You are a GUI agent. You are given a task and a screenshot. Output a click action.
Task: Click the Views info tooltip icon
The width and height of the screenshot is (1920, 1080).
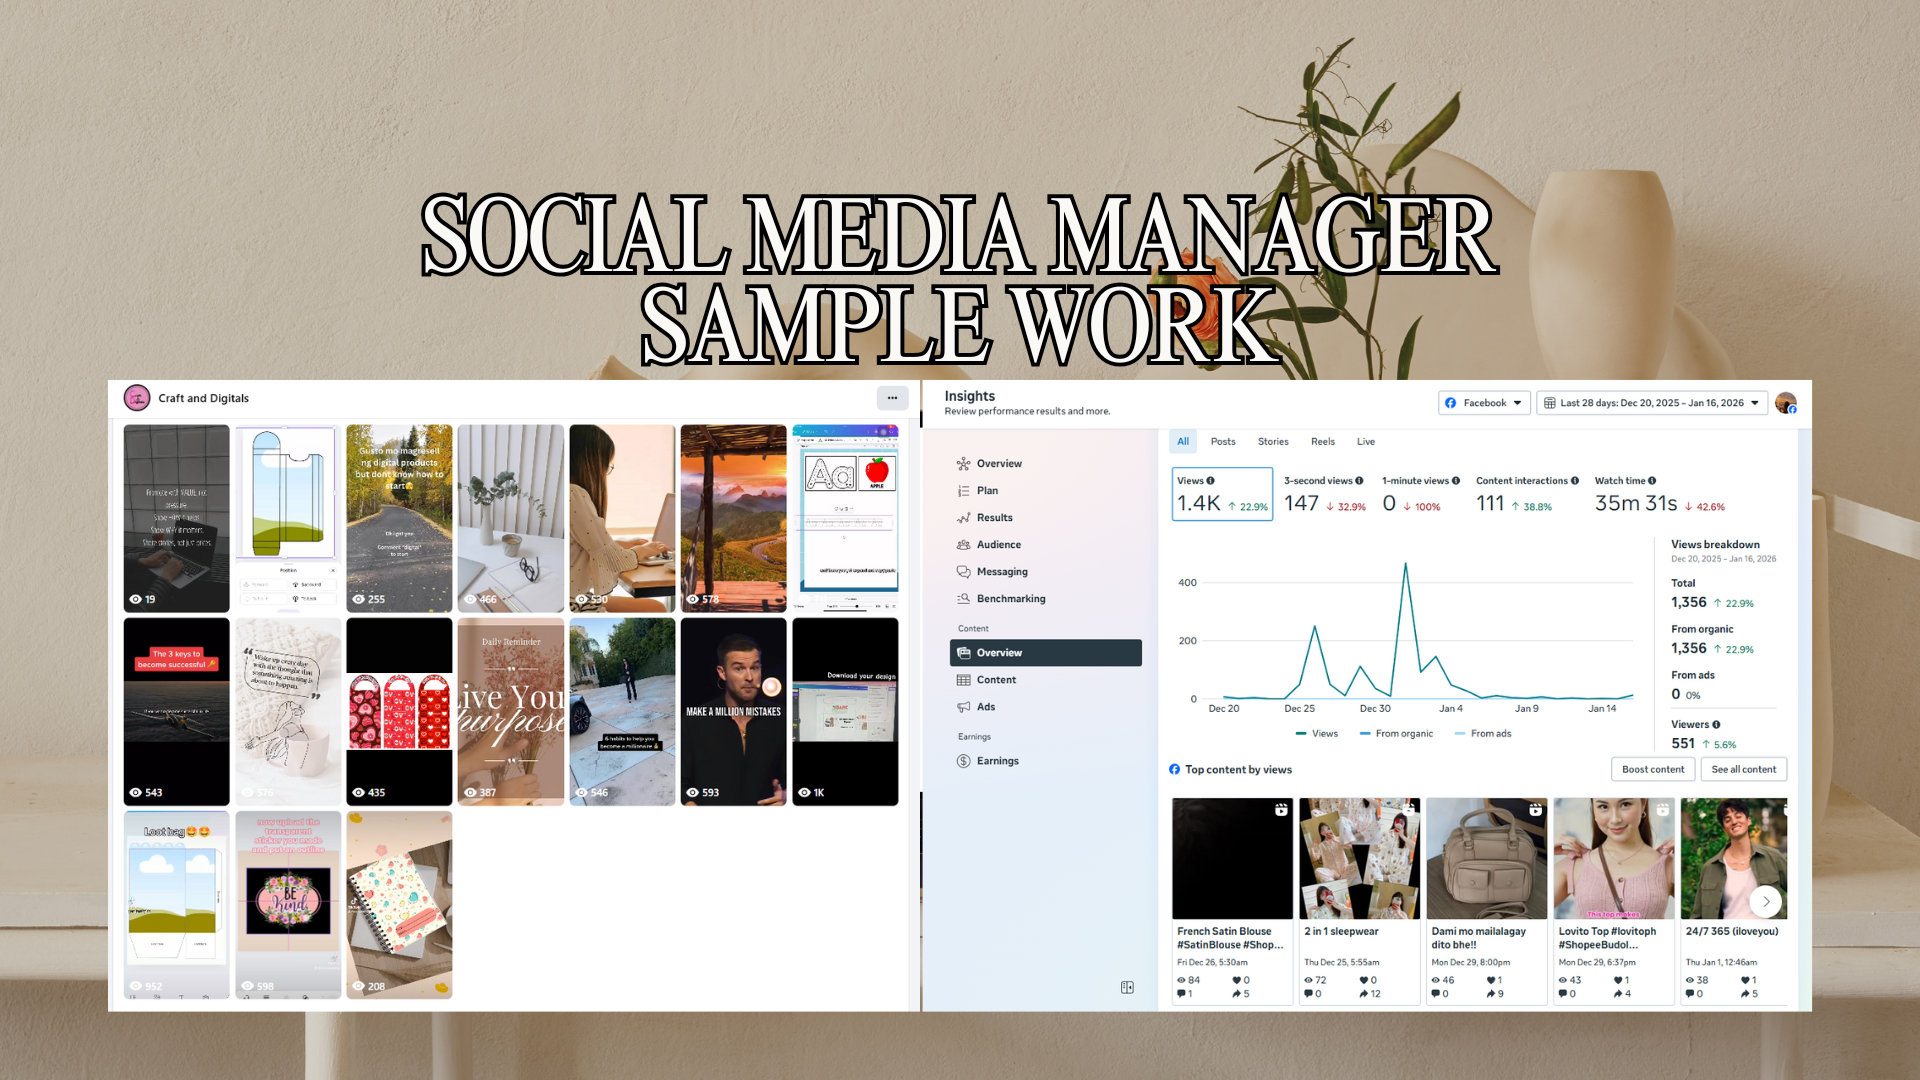point(1210,481)
